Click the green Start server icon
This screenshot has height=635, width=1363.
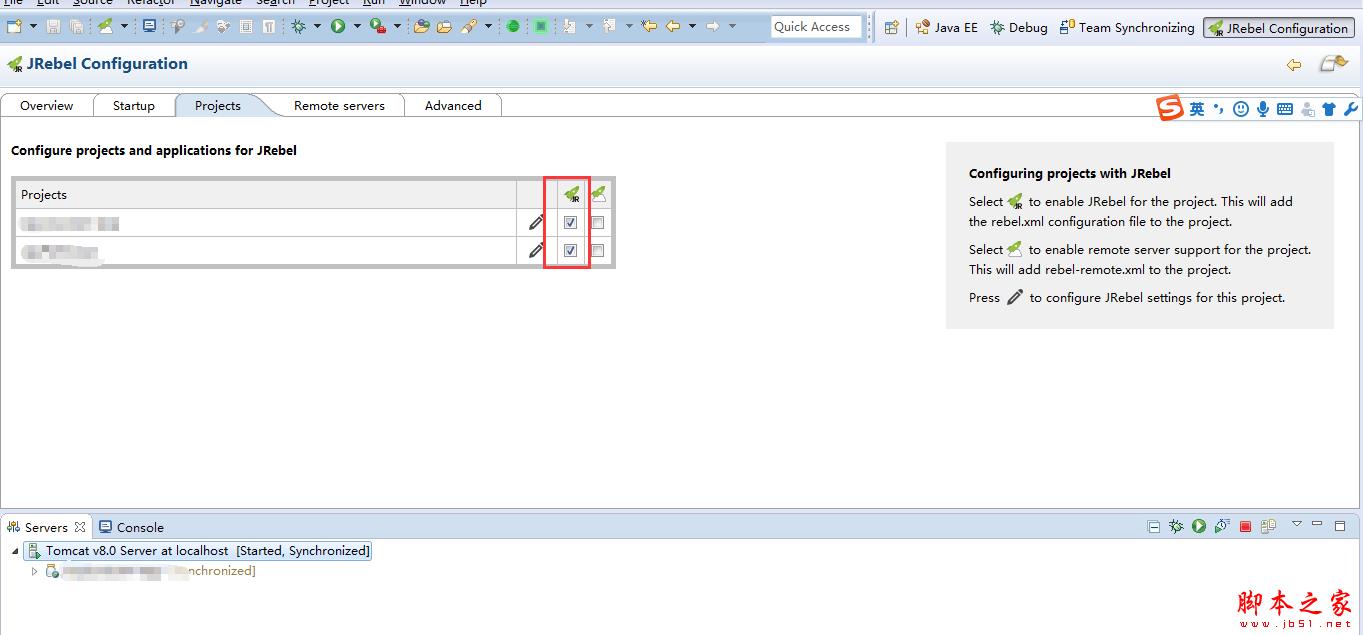click(1199, 526)
